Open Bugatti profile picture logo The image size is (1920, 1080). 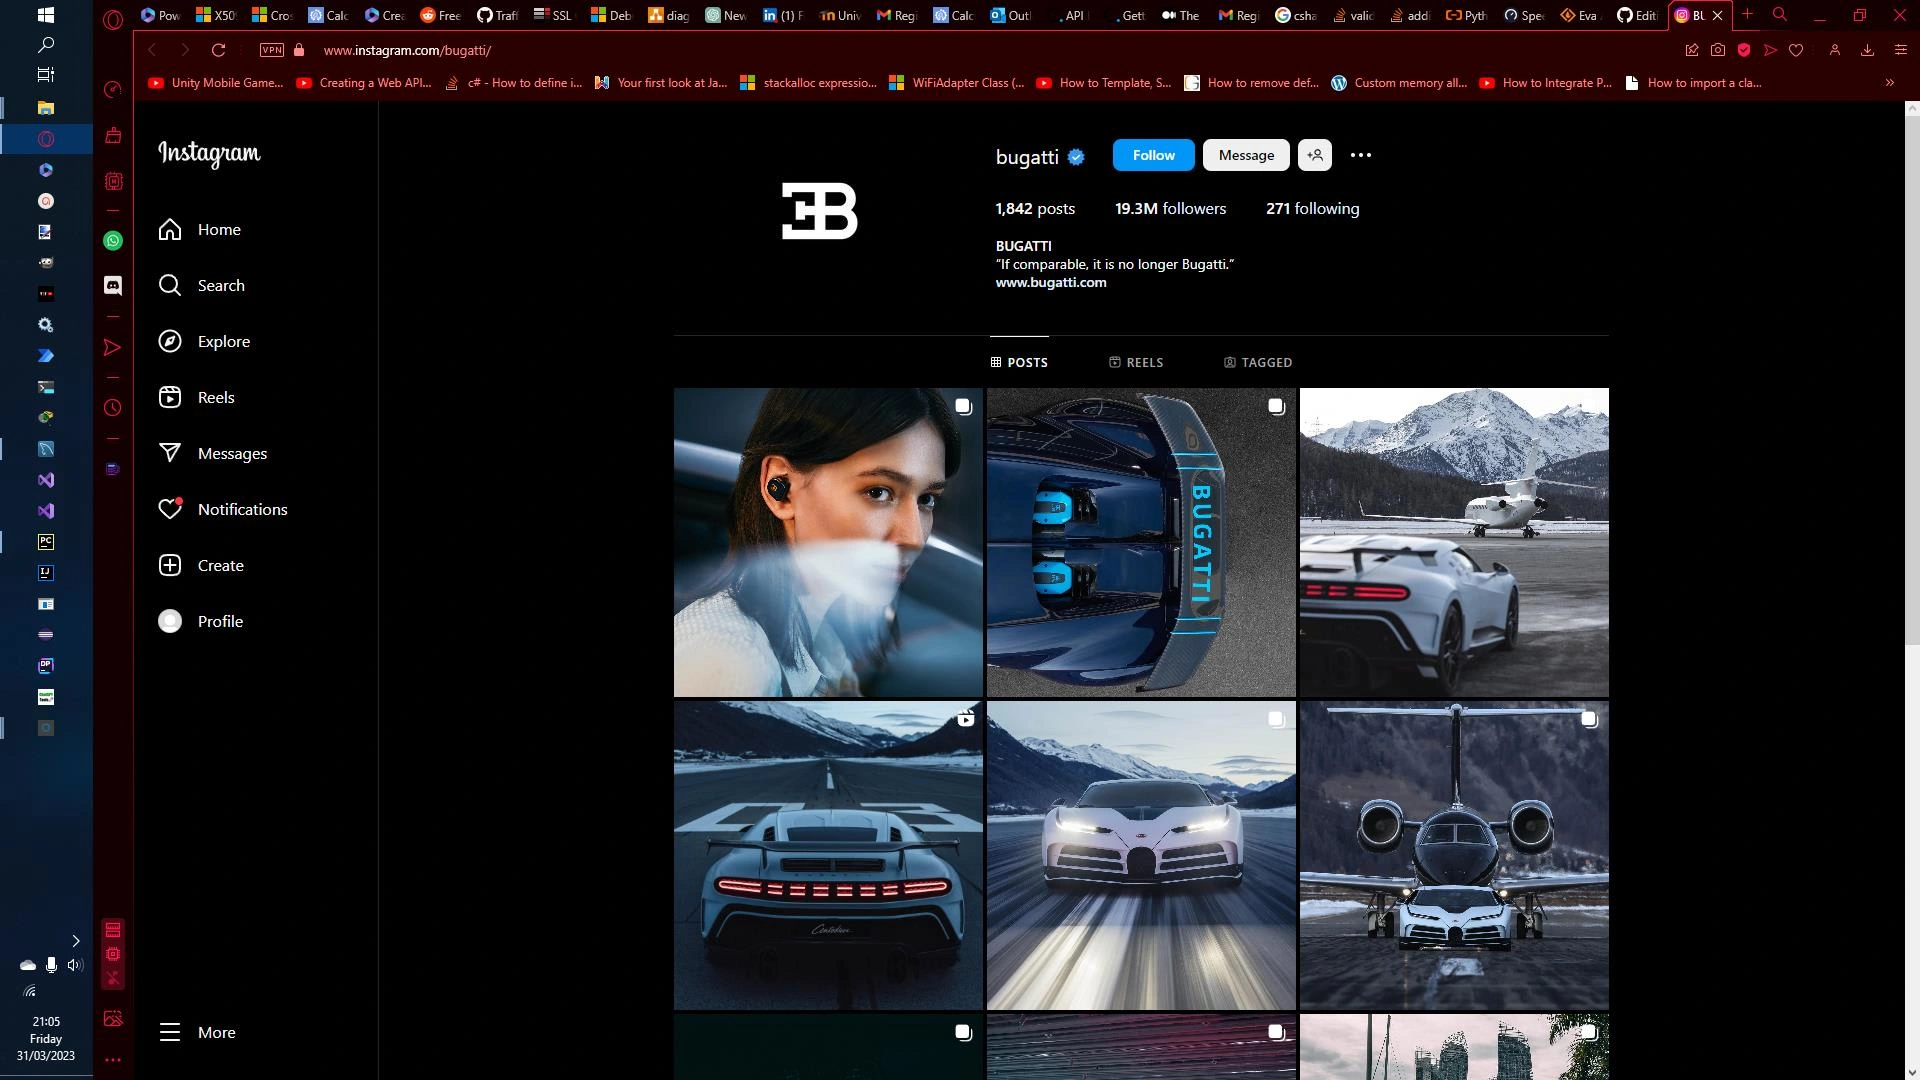(x=819, y=211)
